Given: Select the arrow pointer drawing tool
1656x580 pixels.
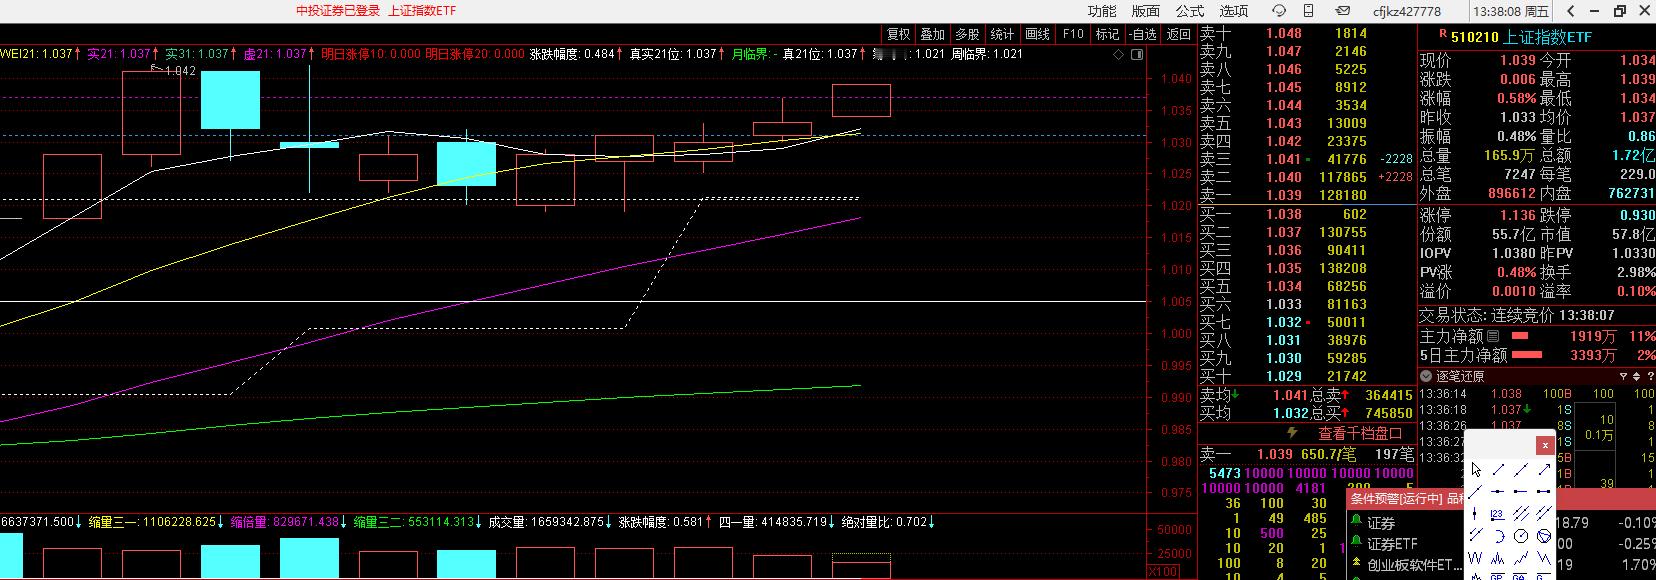Looking at the screenshot, I should (x=1476, y=470).
